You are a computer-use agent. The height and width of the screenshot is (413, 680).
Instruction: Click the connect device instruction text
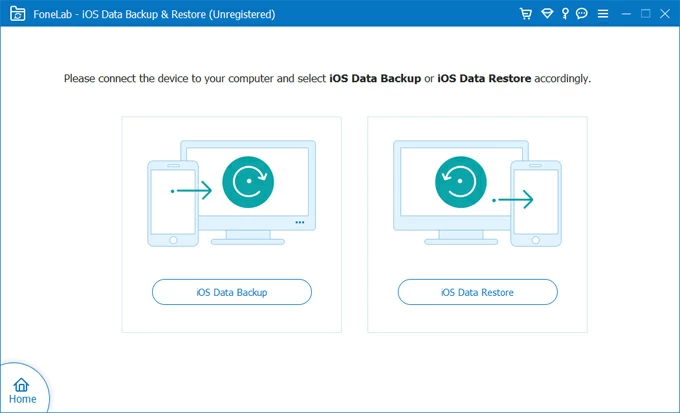[327, 78]
